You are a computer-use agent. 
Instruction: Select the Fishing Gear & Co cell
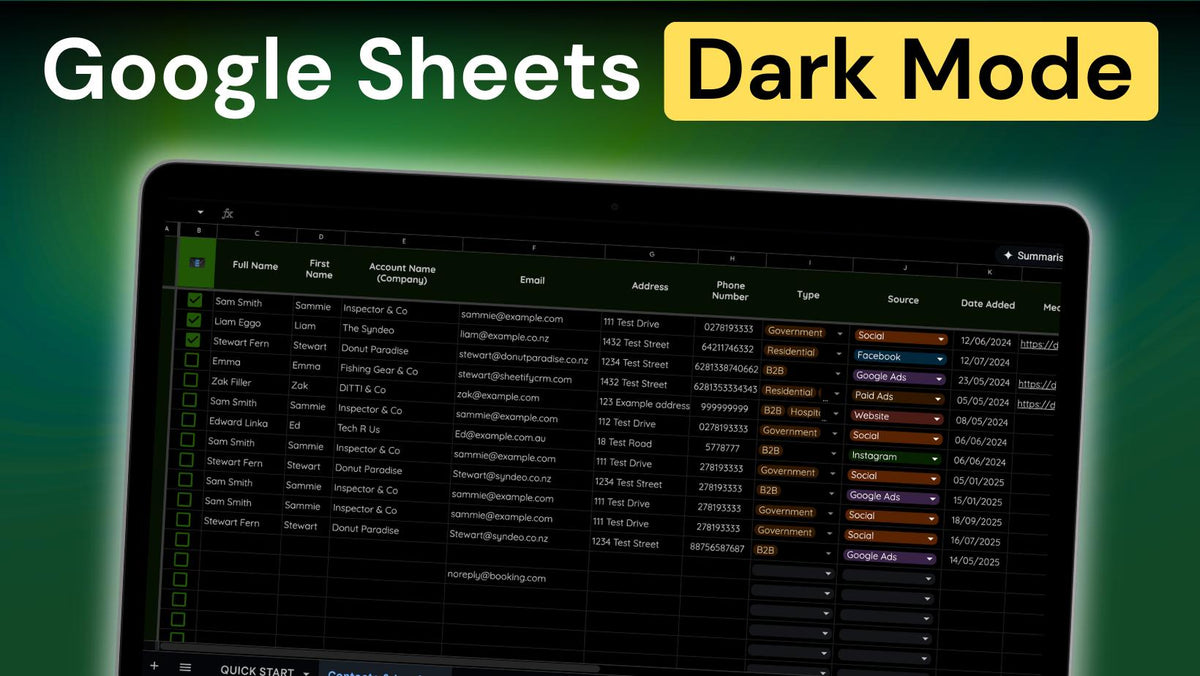pos(379,370)
